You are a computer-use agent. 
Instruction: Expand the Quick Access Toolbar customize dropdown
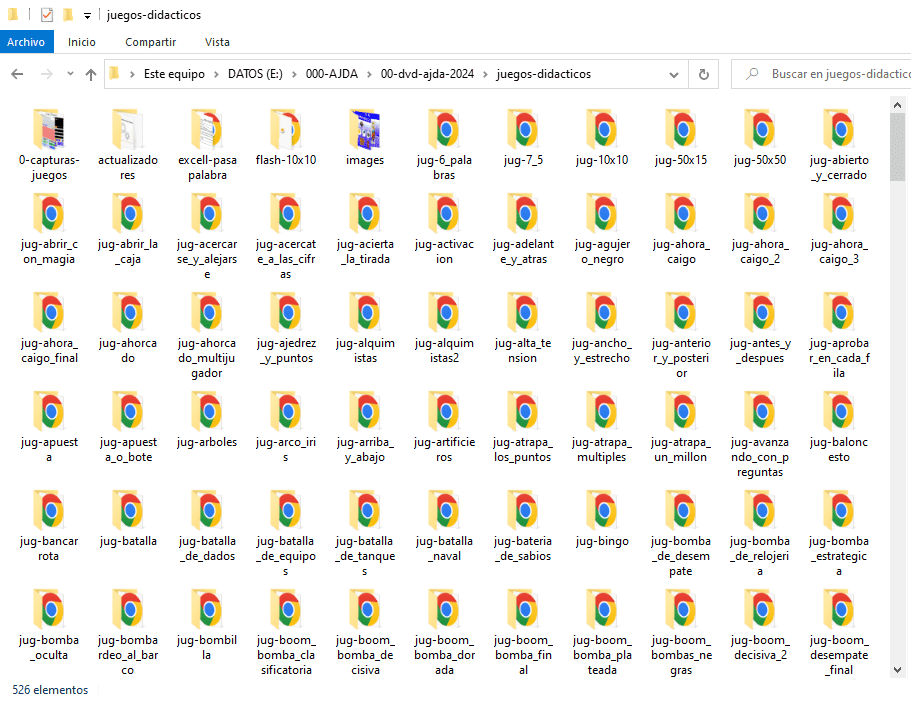tap(87, 16)
